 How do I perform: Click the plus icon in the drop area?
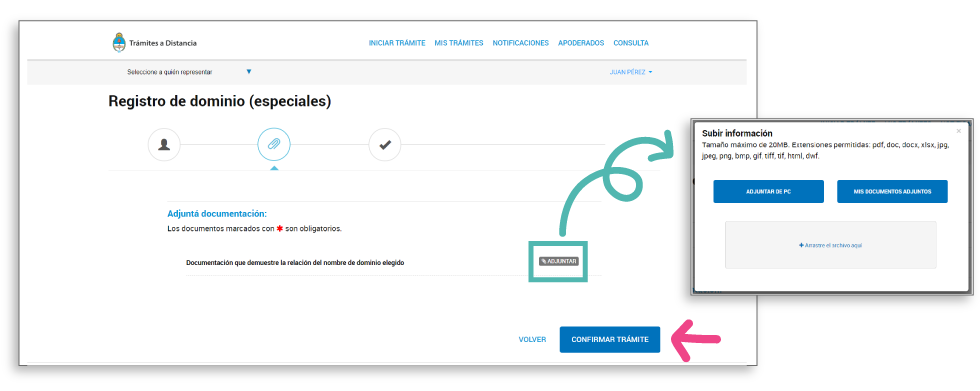[801, 245]
